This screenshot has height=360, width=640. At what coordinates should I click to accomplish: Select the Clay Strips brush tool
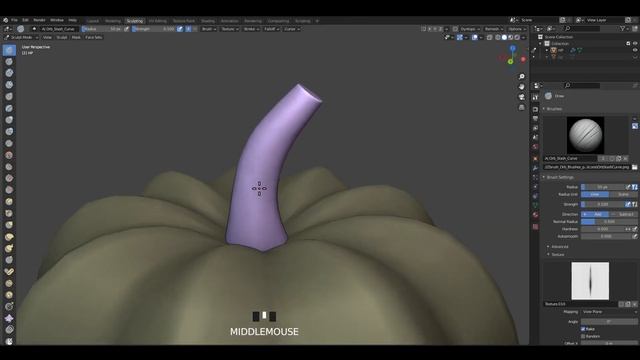[9, 85]
